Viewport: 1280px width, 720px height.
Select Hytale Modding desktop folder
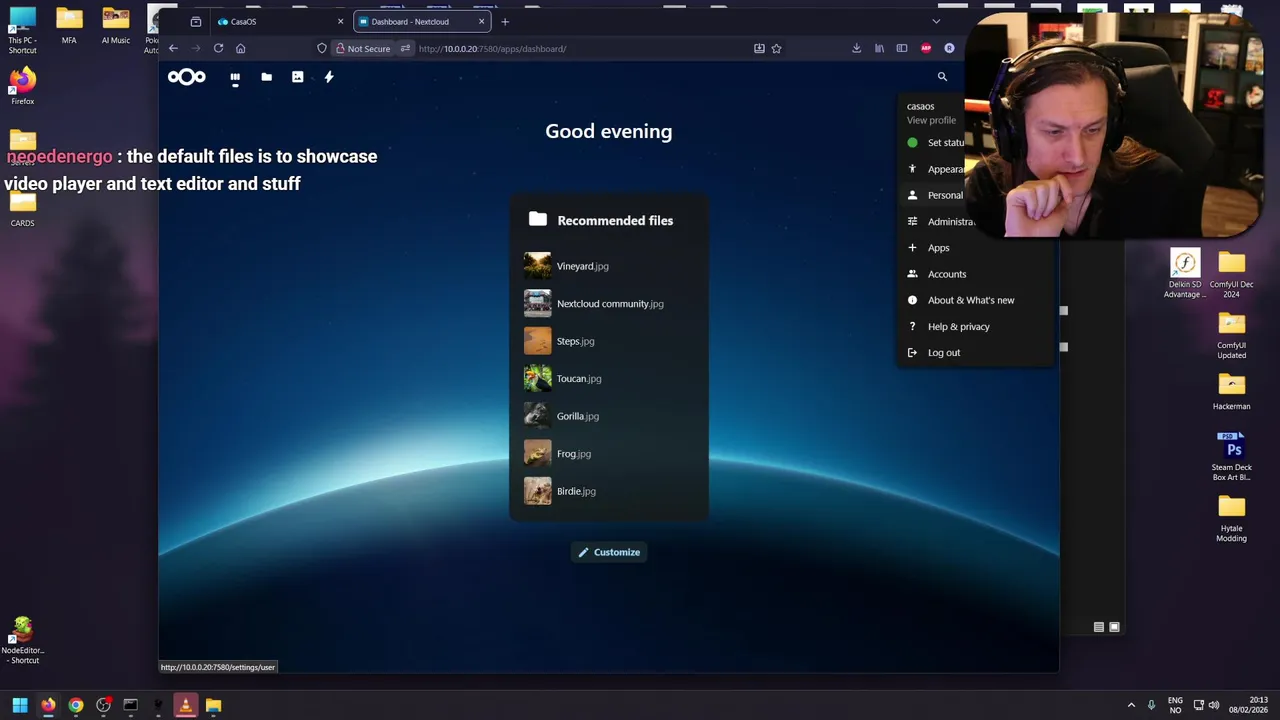(1231, 519)
